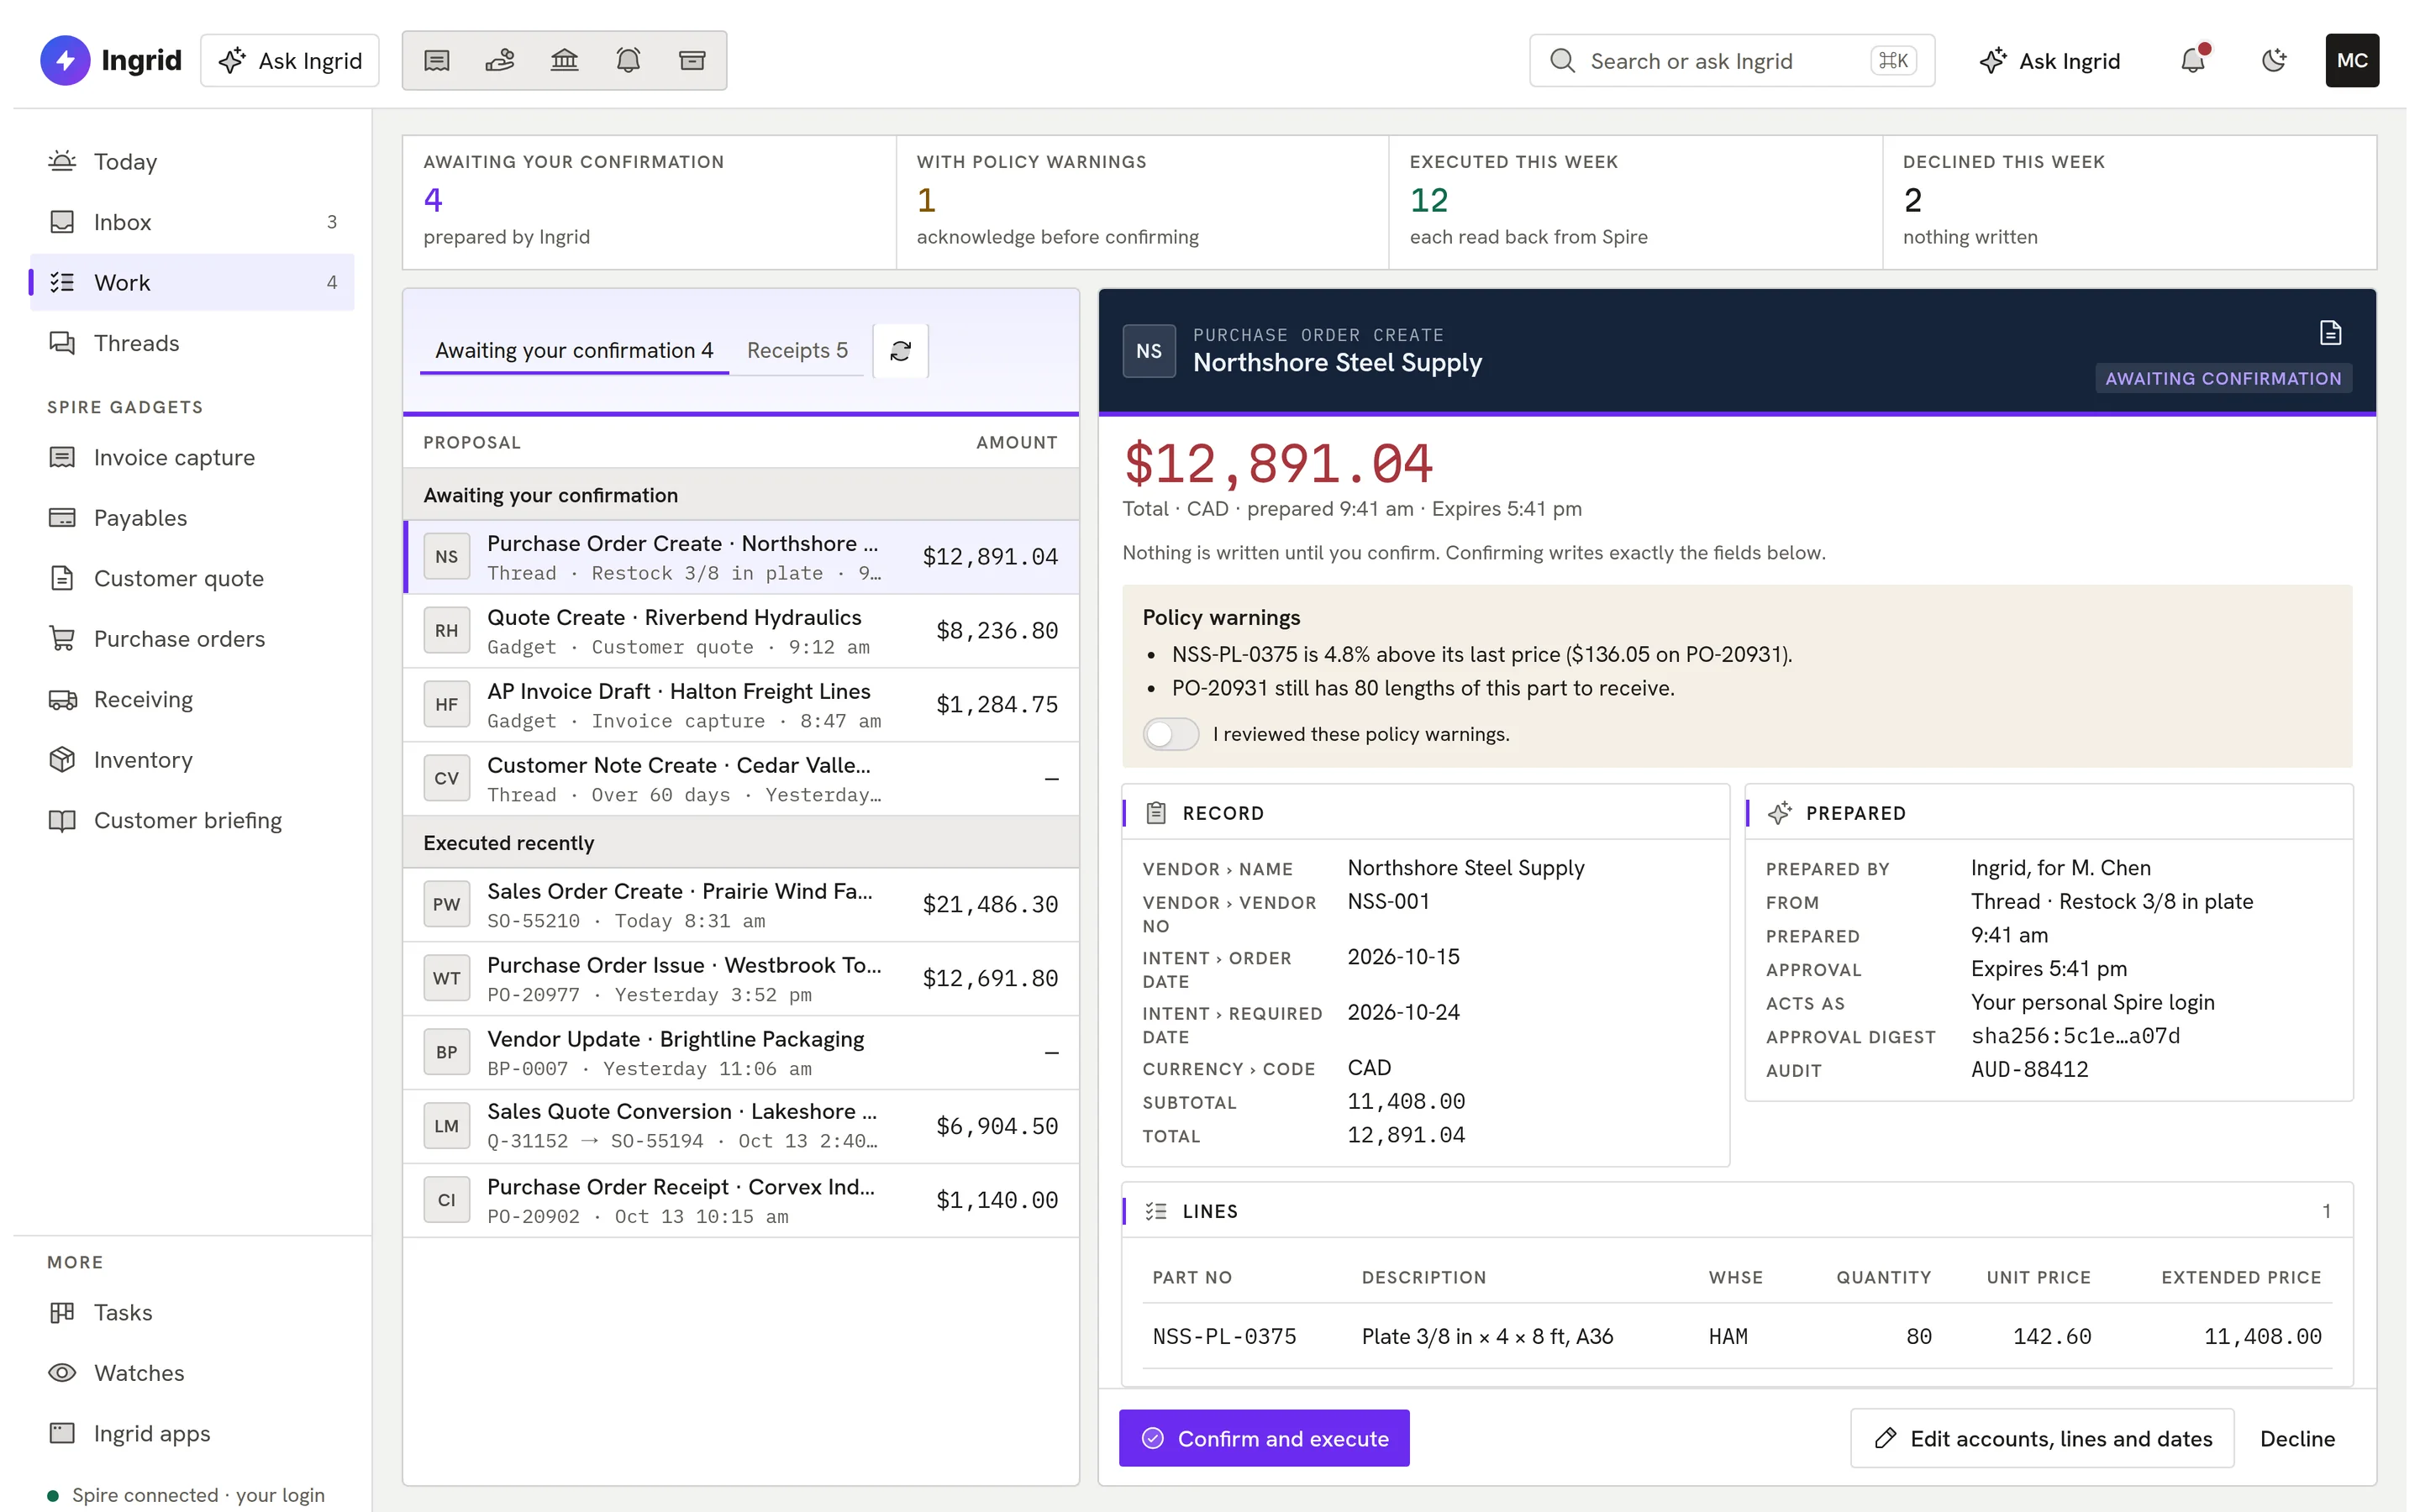Image resolution: width=2420 pixels, height=1512 pixels.
Task: Open Today in the sidebar
Action: point(192,162)
